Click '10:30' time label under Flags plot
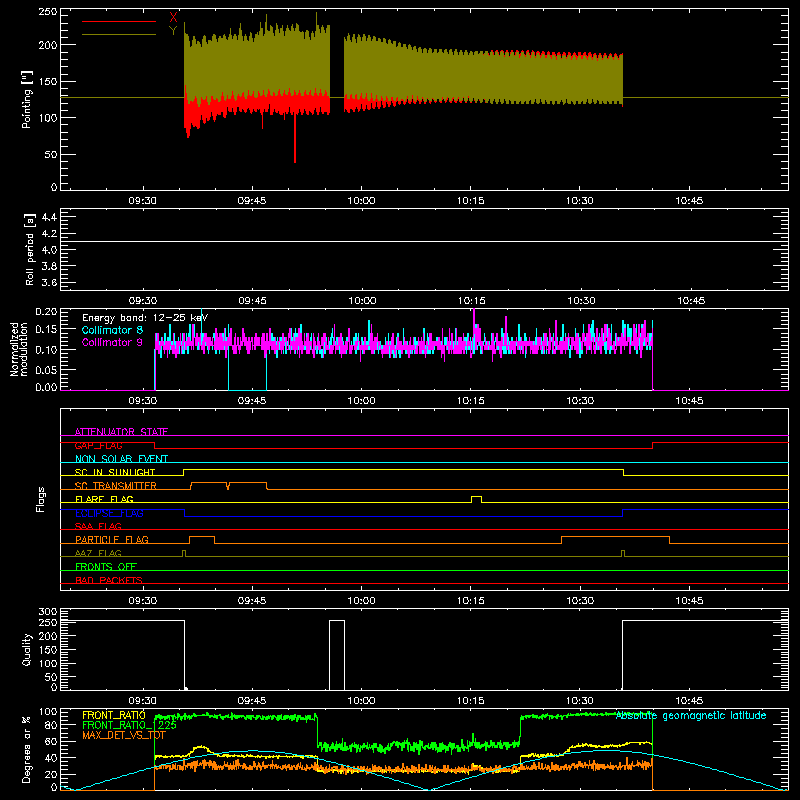800x800 pixels. click(580, 601)
